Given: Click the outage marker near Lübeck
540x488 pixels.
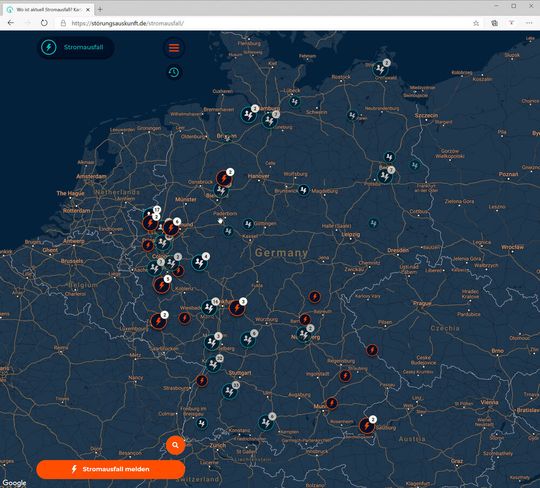Looking at the screenshot, I should 294,102.
